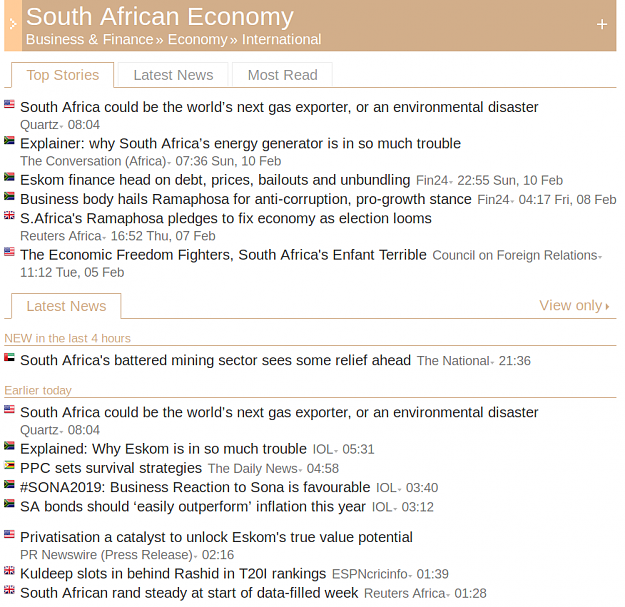Expand the View only option
625x607 pixels.
[574, 306]
